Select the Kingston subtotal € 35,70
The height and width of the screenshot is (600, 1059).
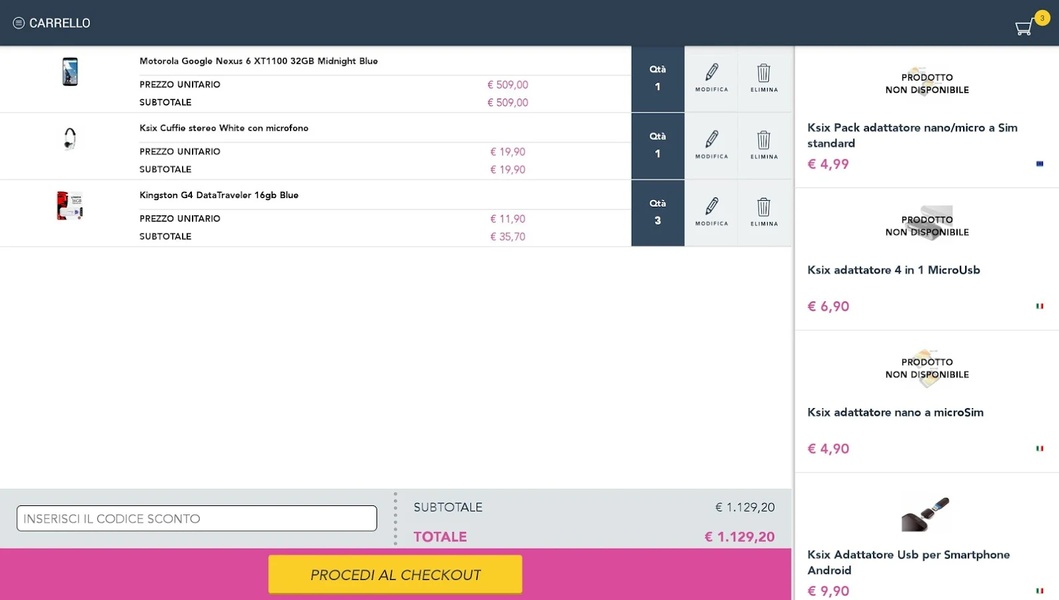pyautogui.click(x=507, y=236)
